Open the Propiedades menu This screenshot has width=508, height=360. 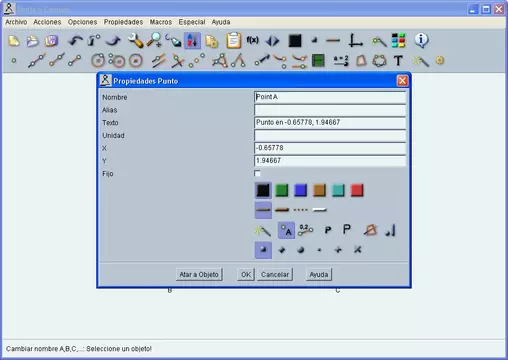click(x=123, y=22)
